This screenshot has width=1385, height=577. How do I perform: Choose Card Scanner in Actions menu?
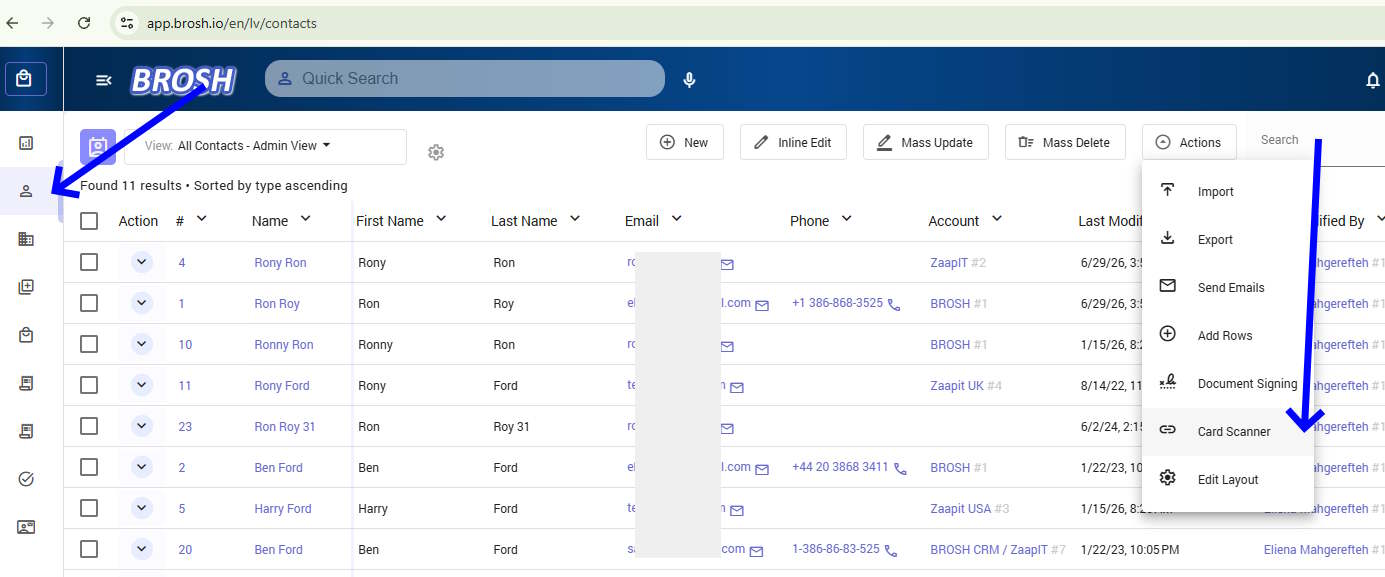click(x=1228, y=432)
